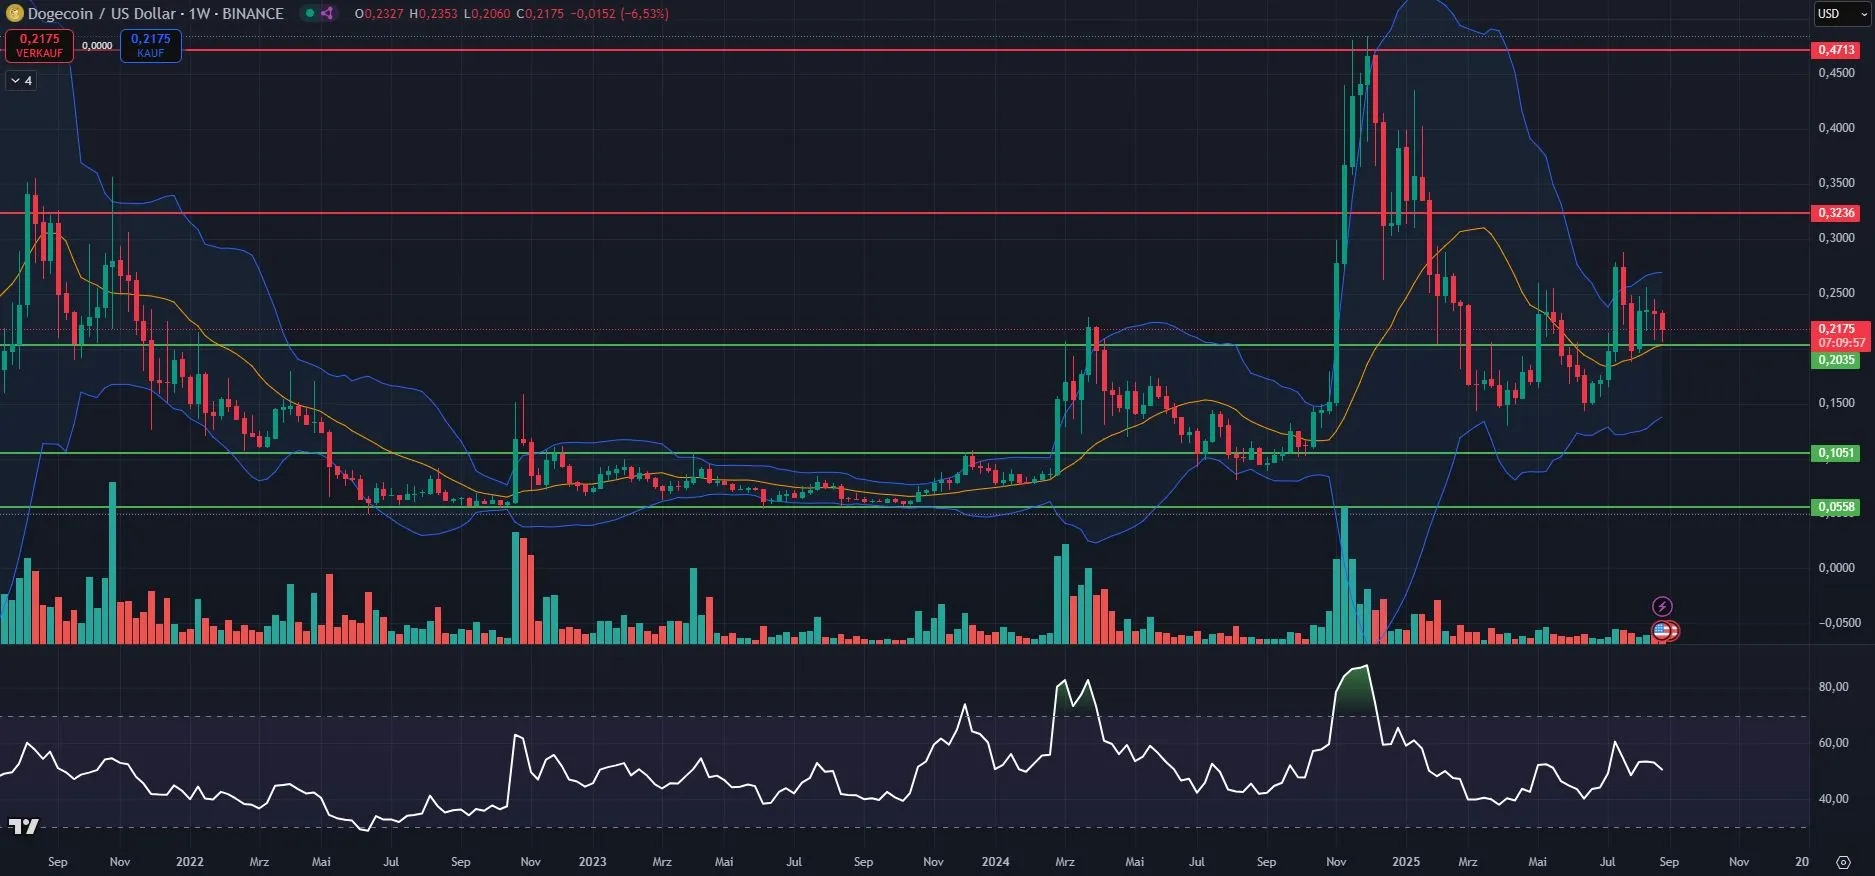Click the 0,2500 price axis label

click(x=1836, y=293)
